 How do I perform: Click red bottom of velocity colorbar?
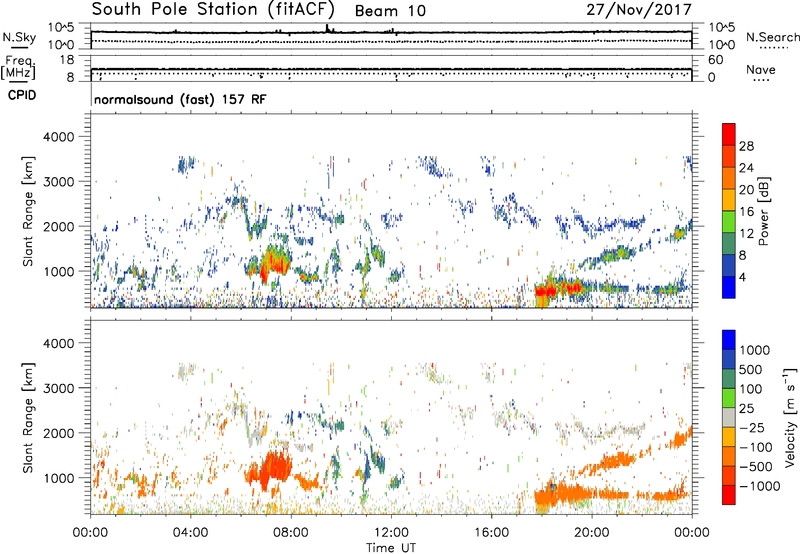pos(729,495)
